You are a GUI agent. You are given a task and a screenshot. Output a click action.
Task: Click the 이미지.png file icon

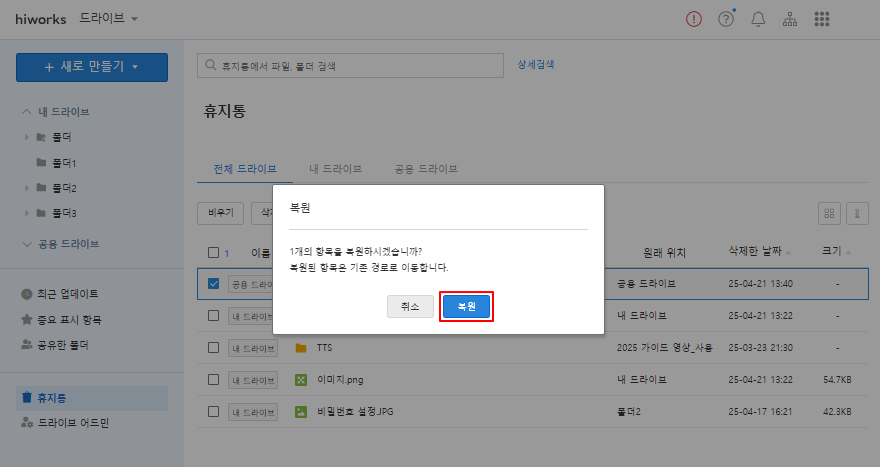click(300, 380)
